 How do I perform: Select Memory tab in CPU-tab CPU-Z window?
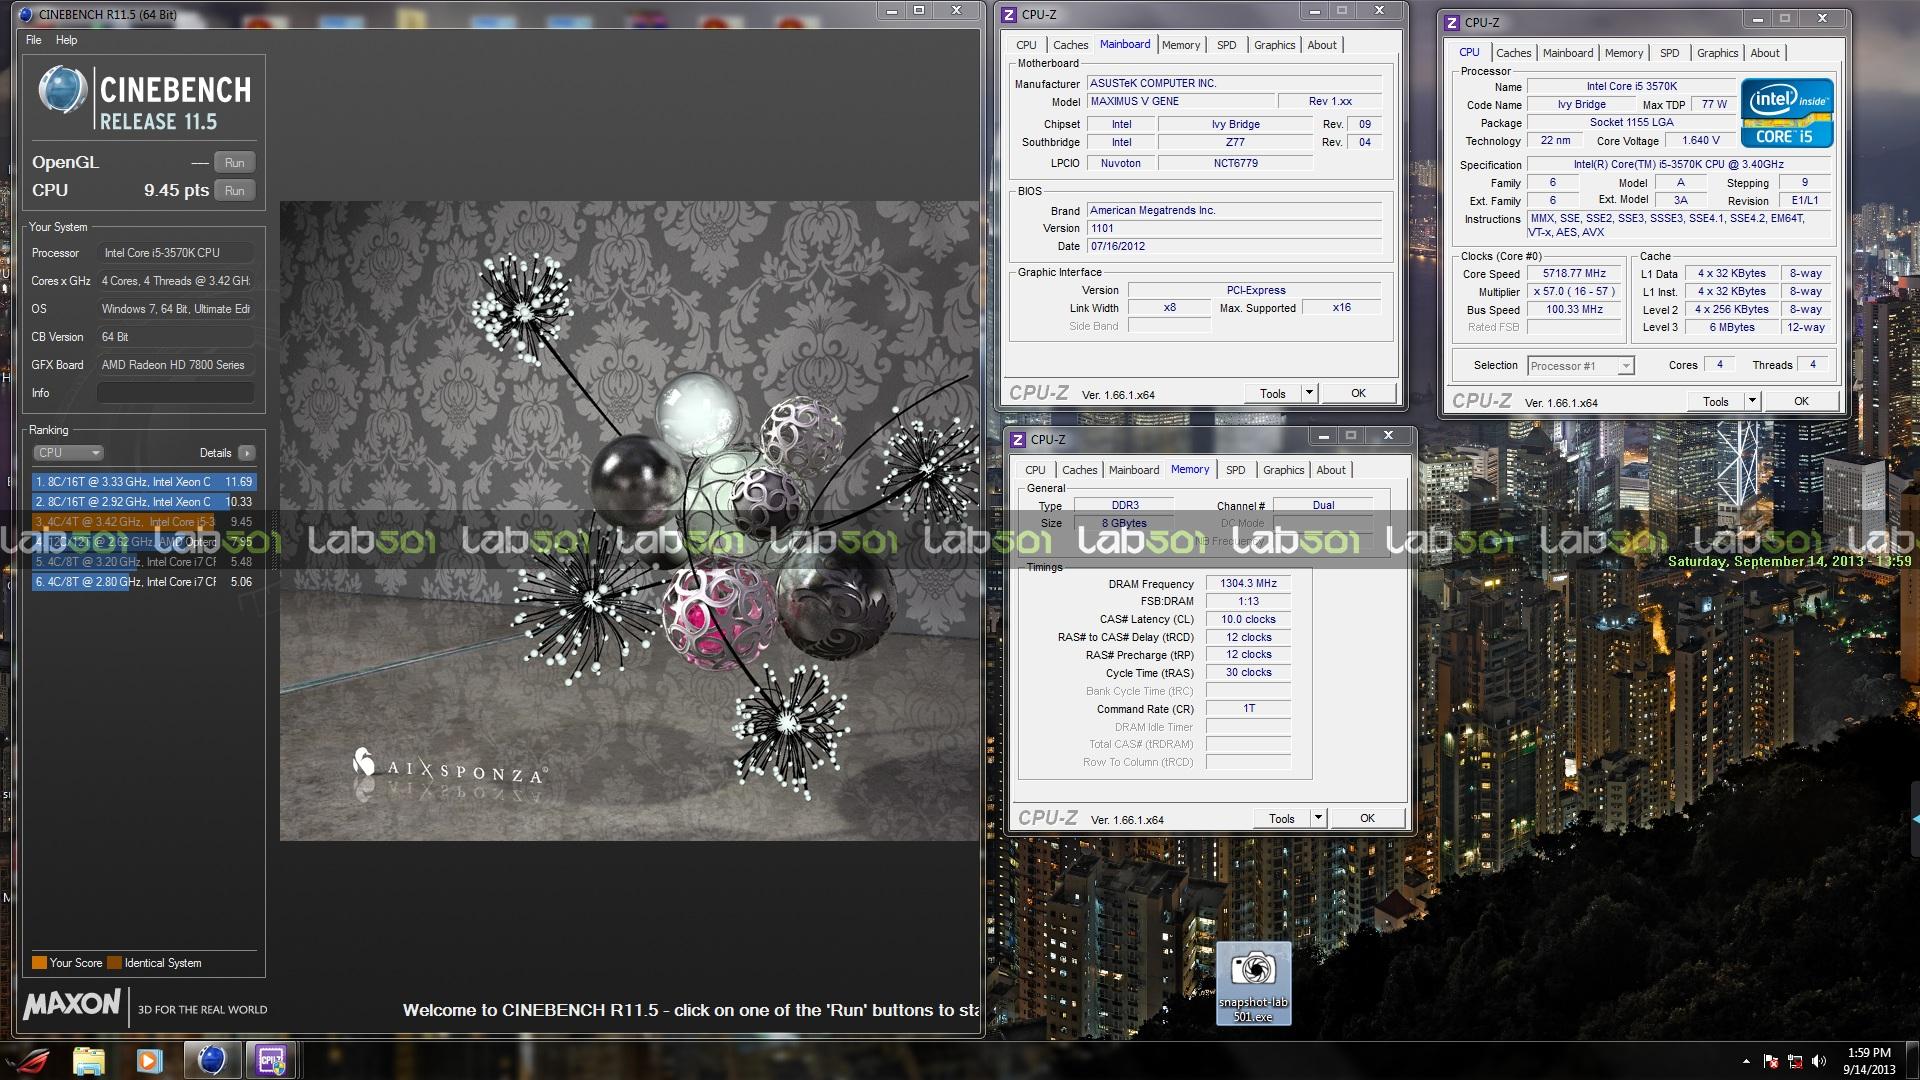[1624, 53]
